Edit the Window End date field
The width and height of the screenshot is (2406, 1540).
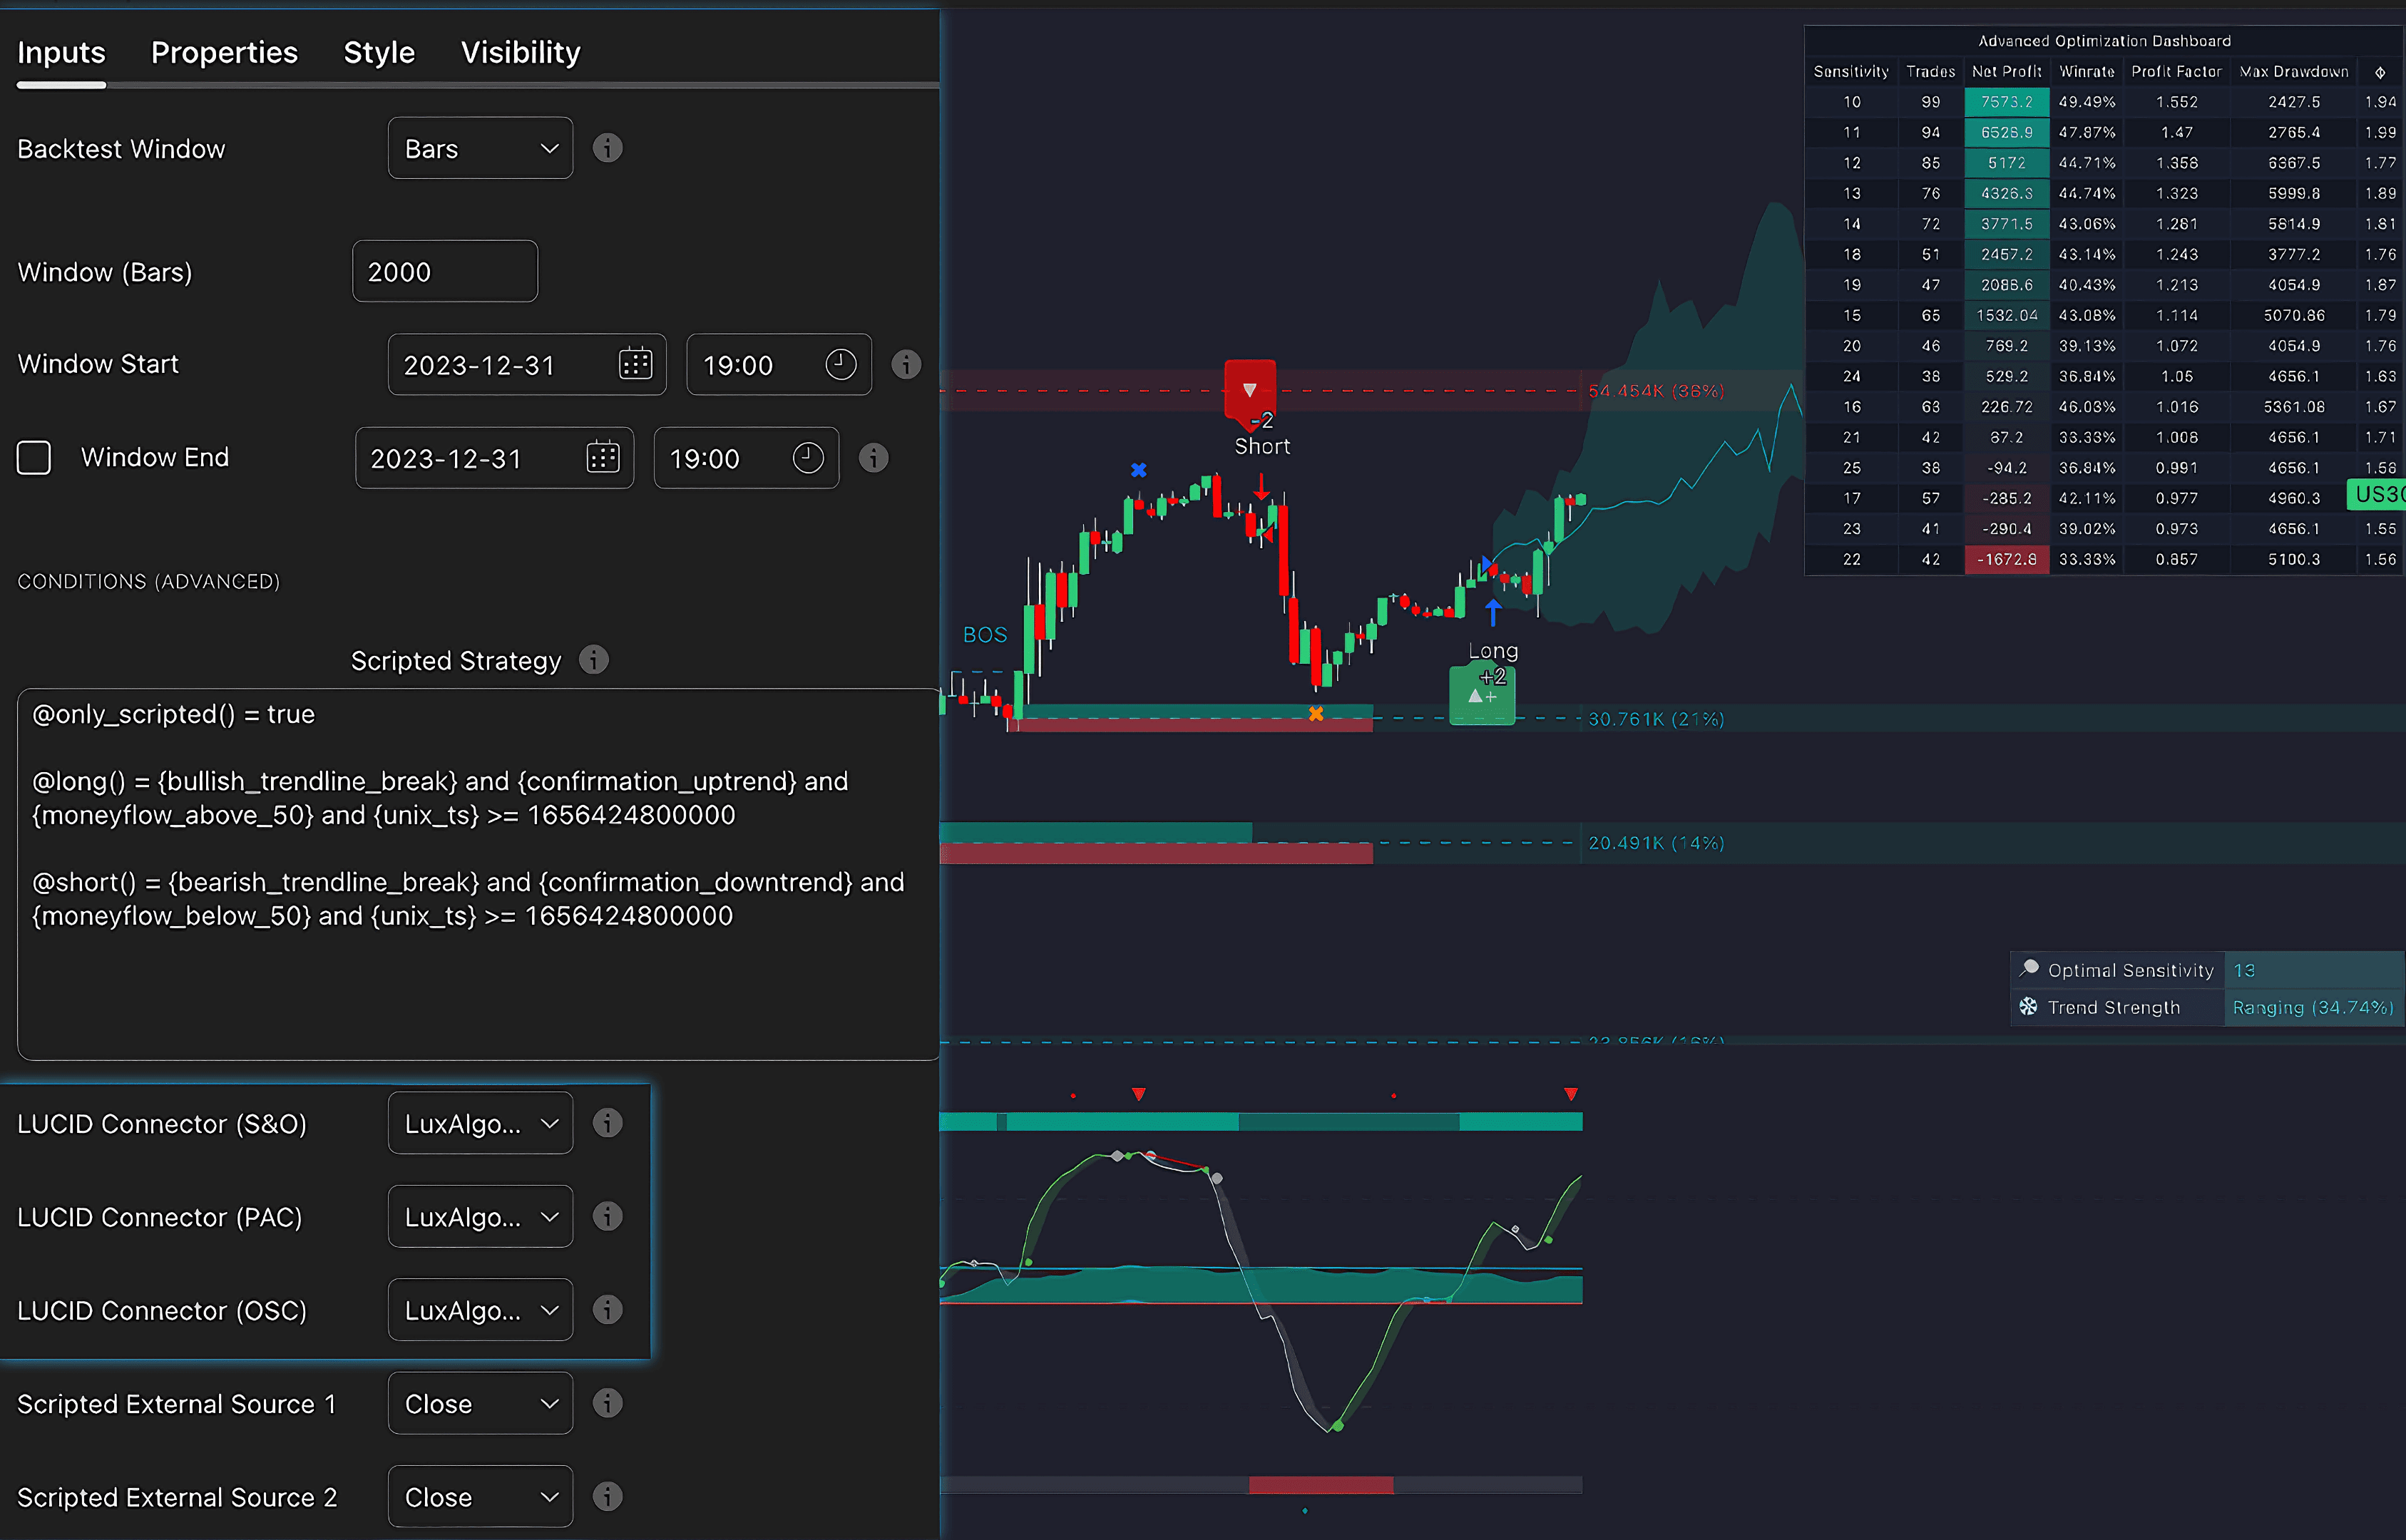click(x=494, y=458)
